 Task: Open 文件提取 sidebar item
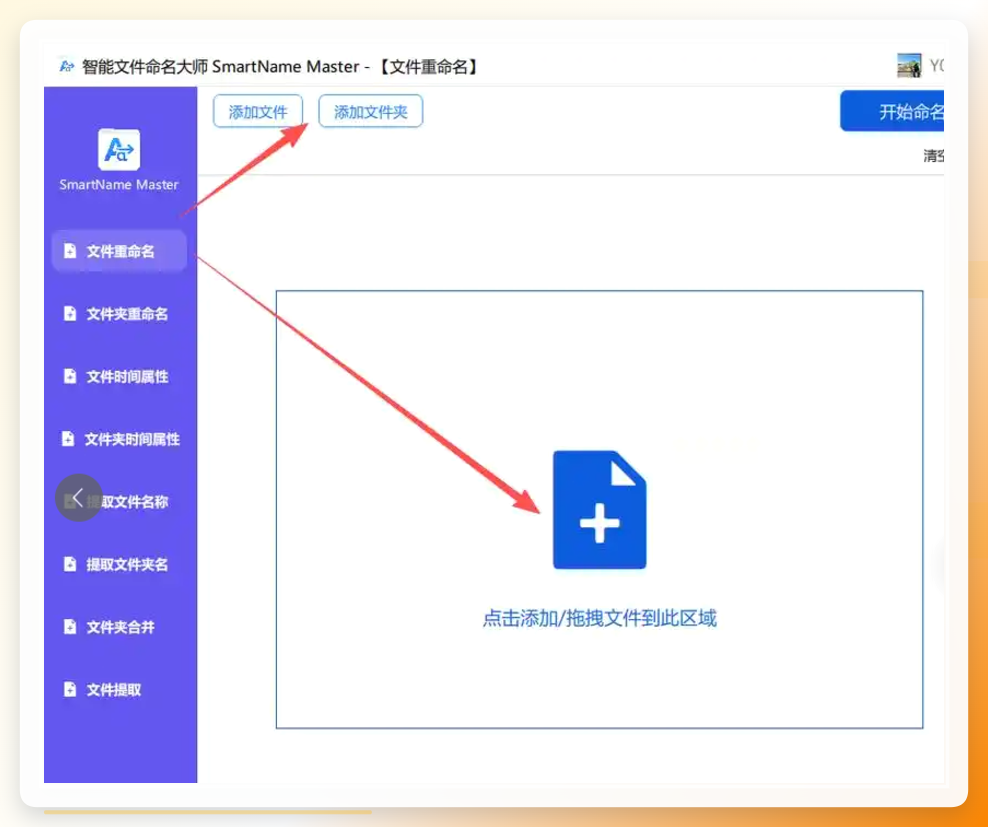coord(119,690)
